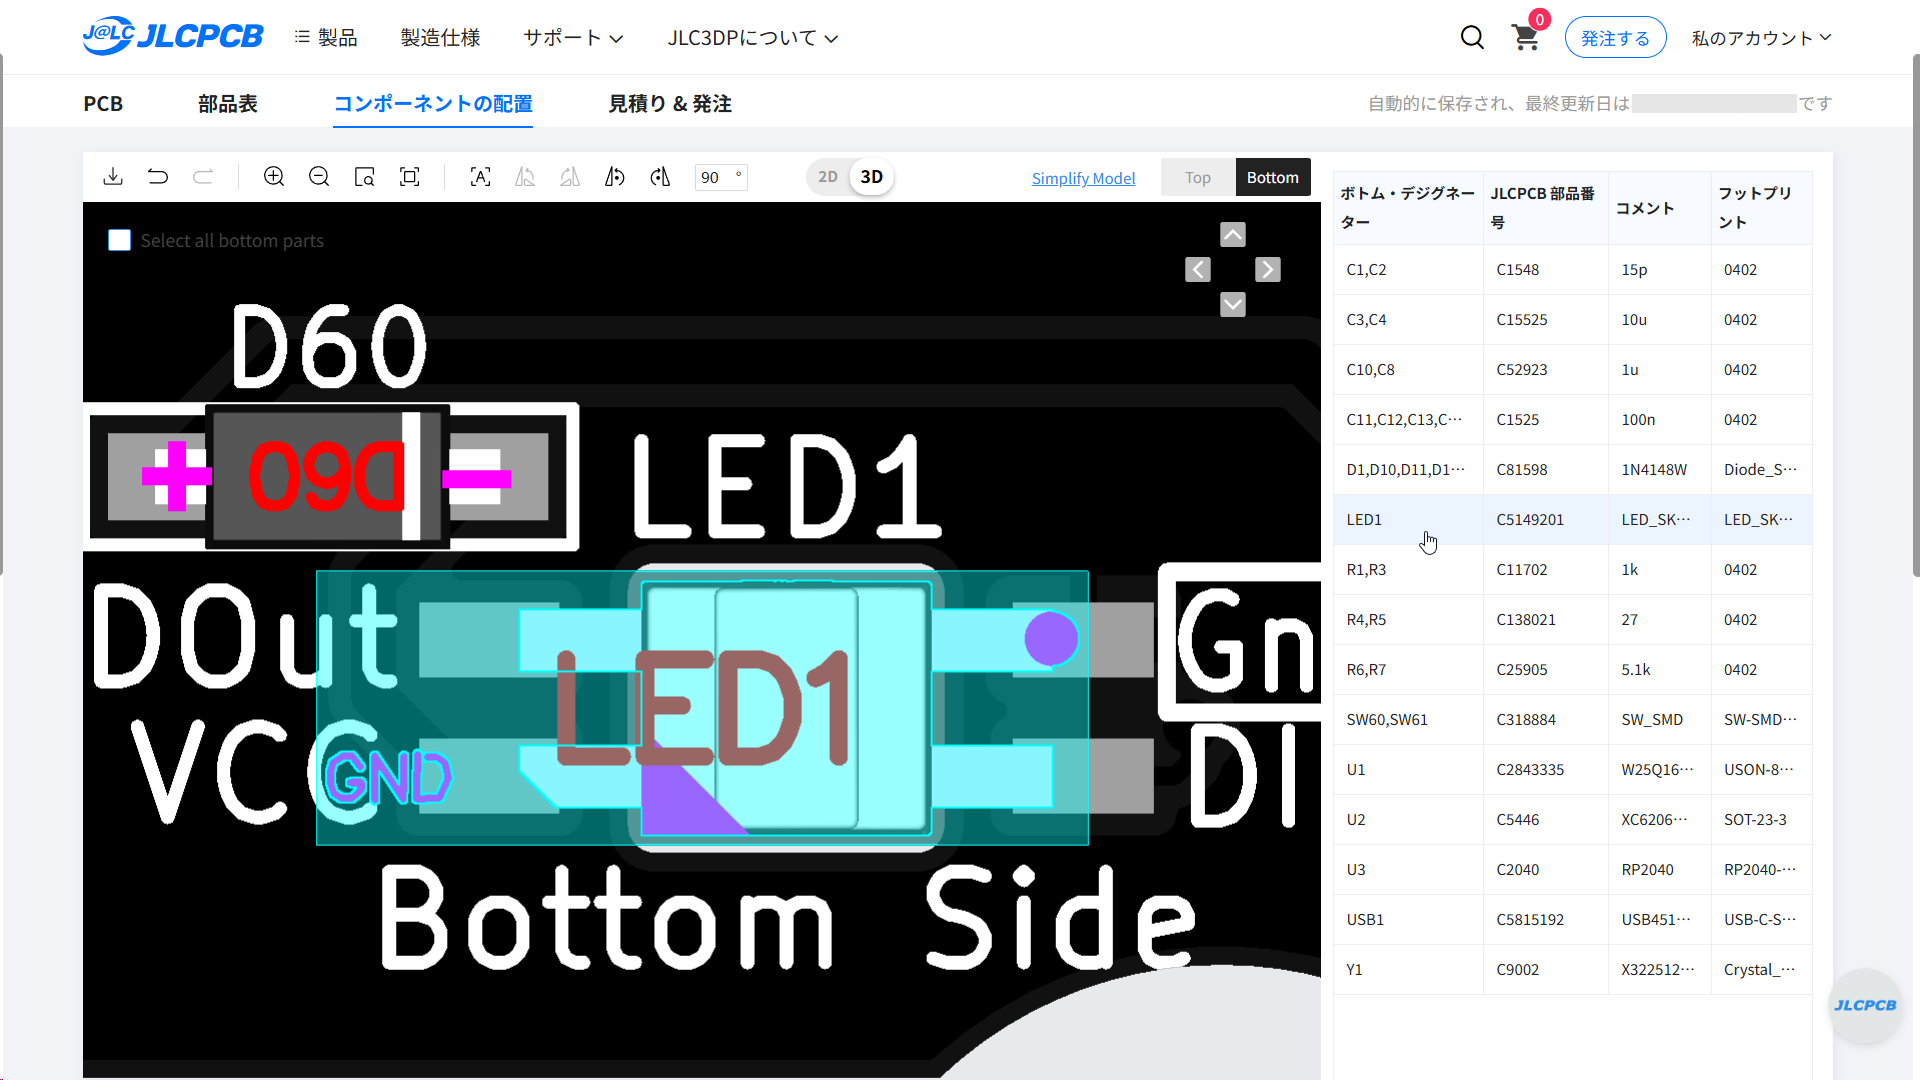Open the site search
The height and width of the screenshot is (1080, 1920).
[1472, 38]
